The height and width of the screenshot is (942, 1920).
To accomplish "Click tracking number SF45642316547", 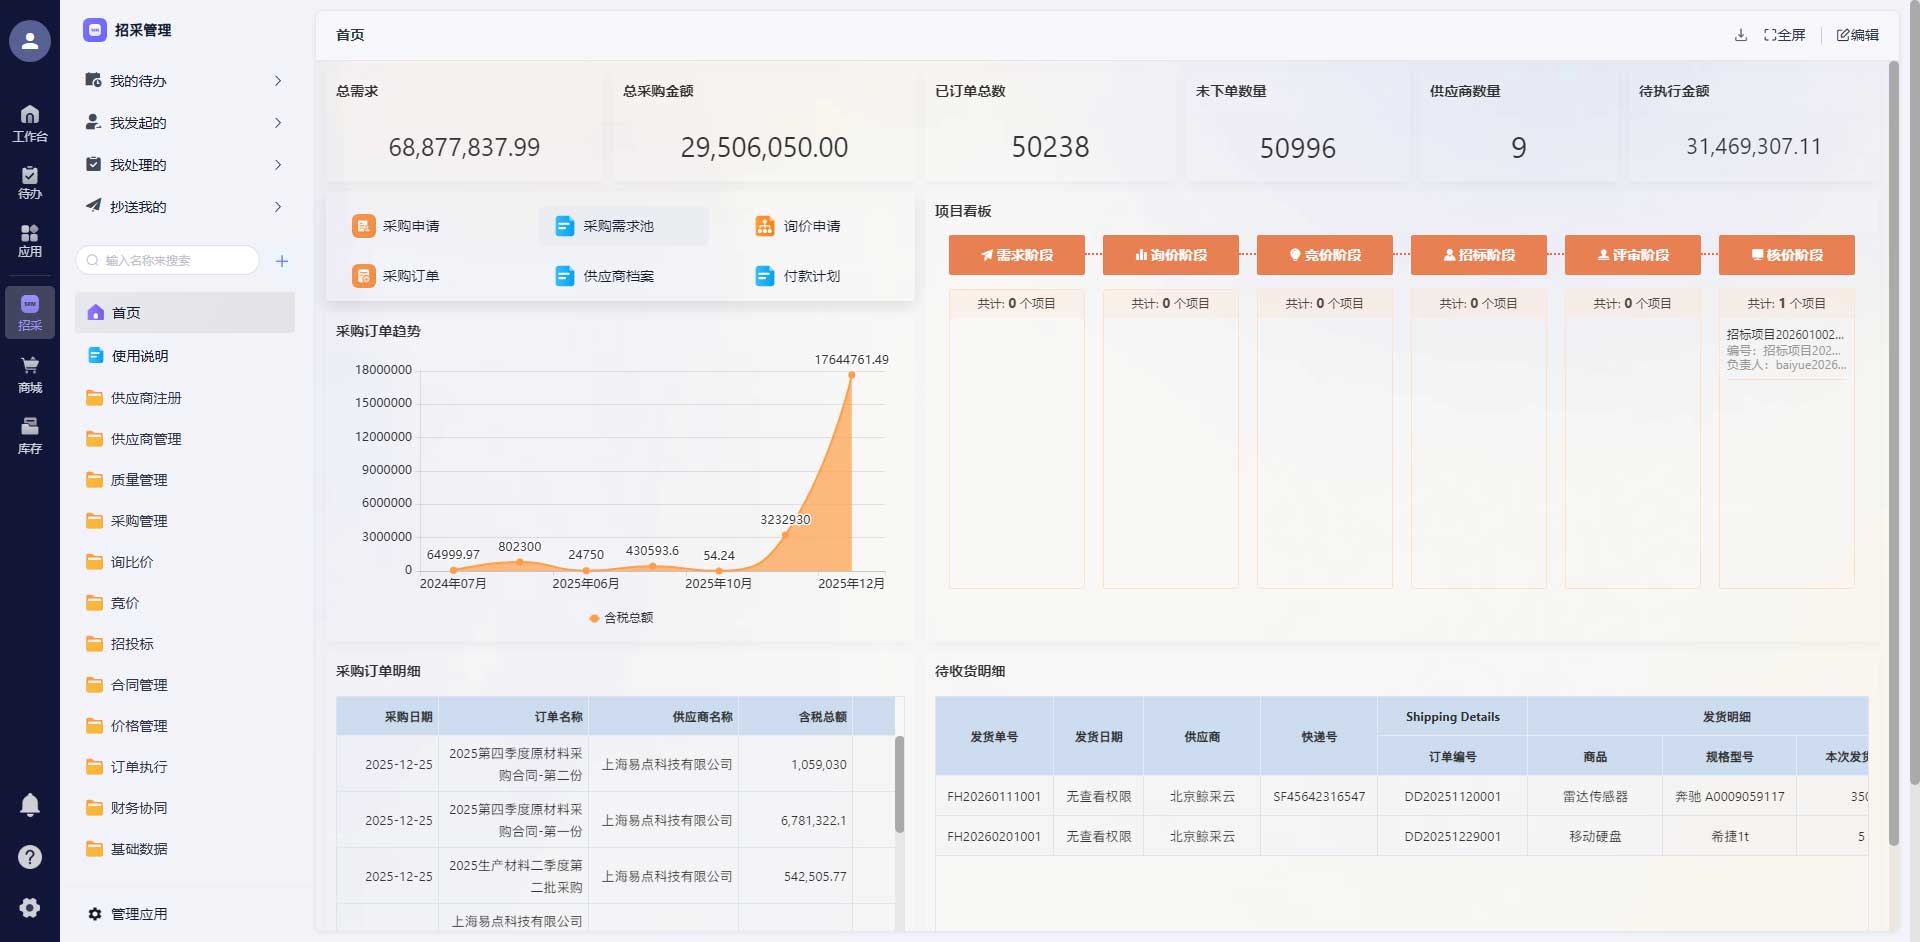I will [1319, 797].
